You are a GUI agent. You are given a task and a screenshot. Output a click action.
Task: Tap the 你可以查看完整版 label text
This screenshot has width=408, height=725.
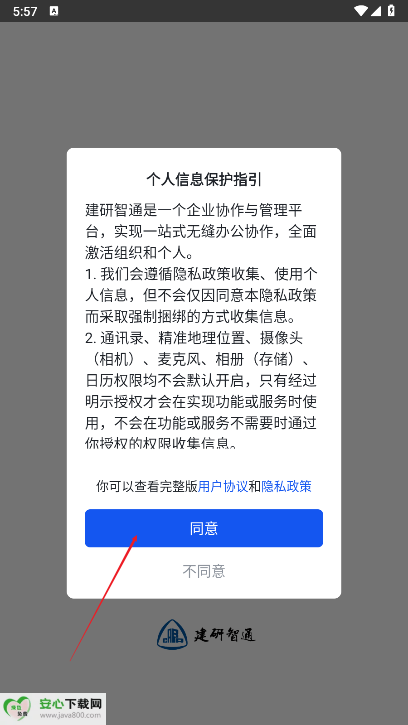click(x=147, y=486)
